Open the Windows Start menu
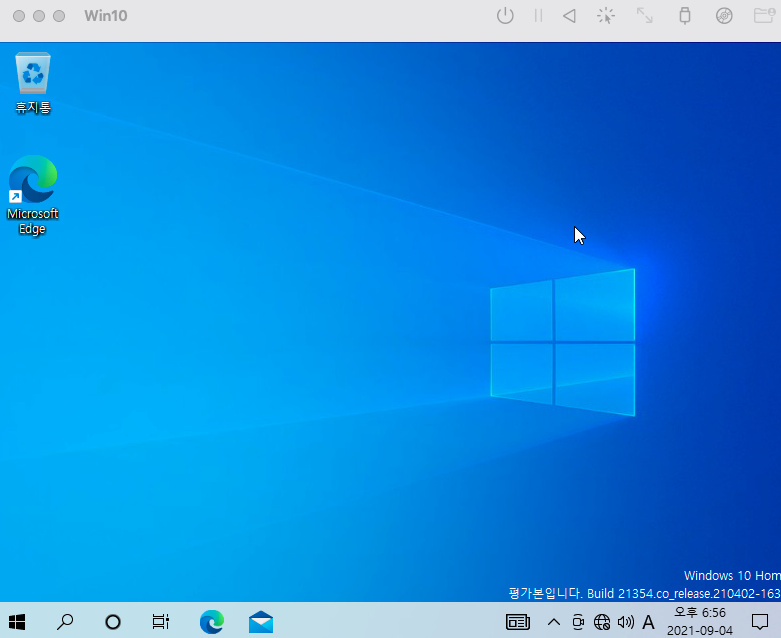This screenshot has width=781, height=638. point(17,622)
